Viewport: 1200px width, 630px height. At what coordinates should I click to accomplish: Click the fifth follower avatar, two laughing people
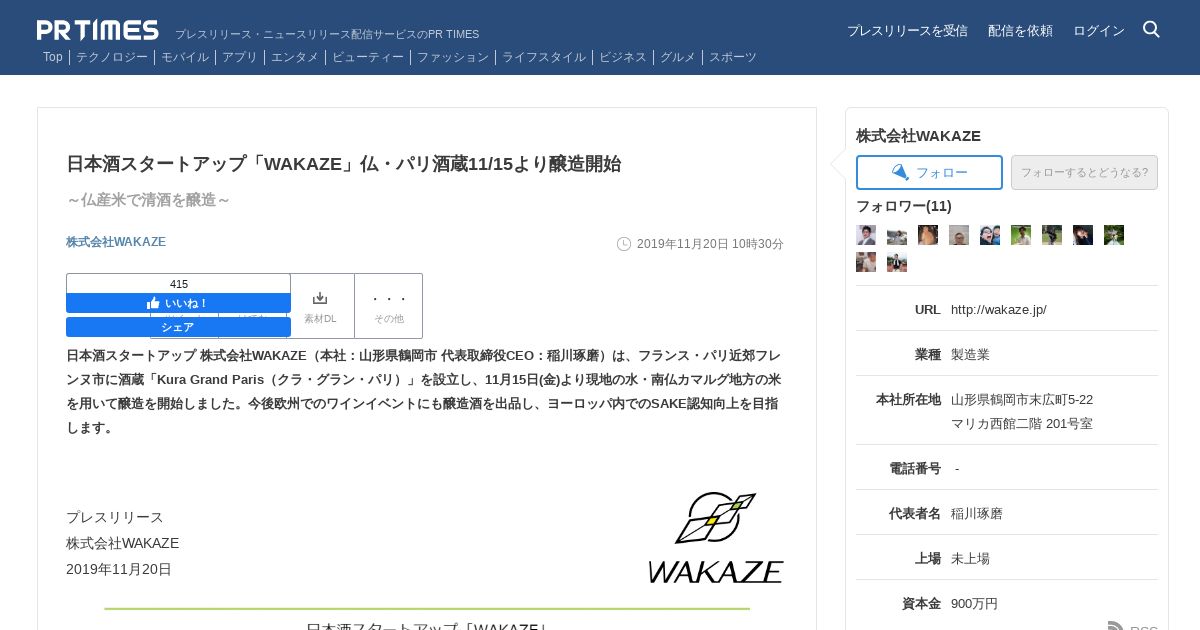[990, 235]
